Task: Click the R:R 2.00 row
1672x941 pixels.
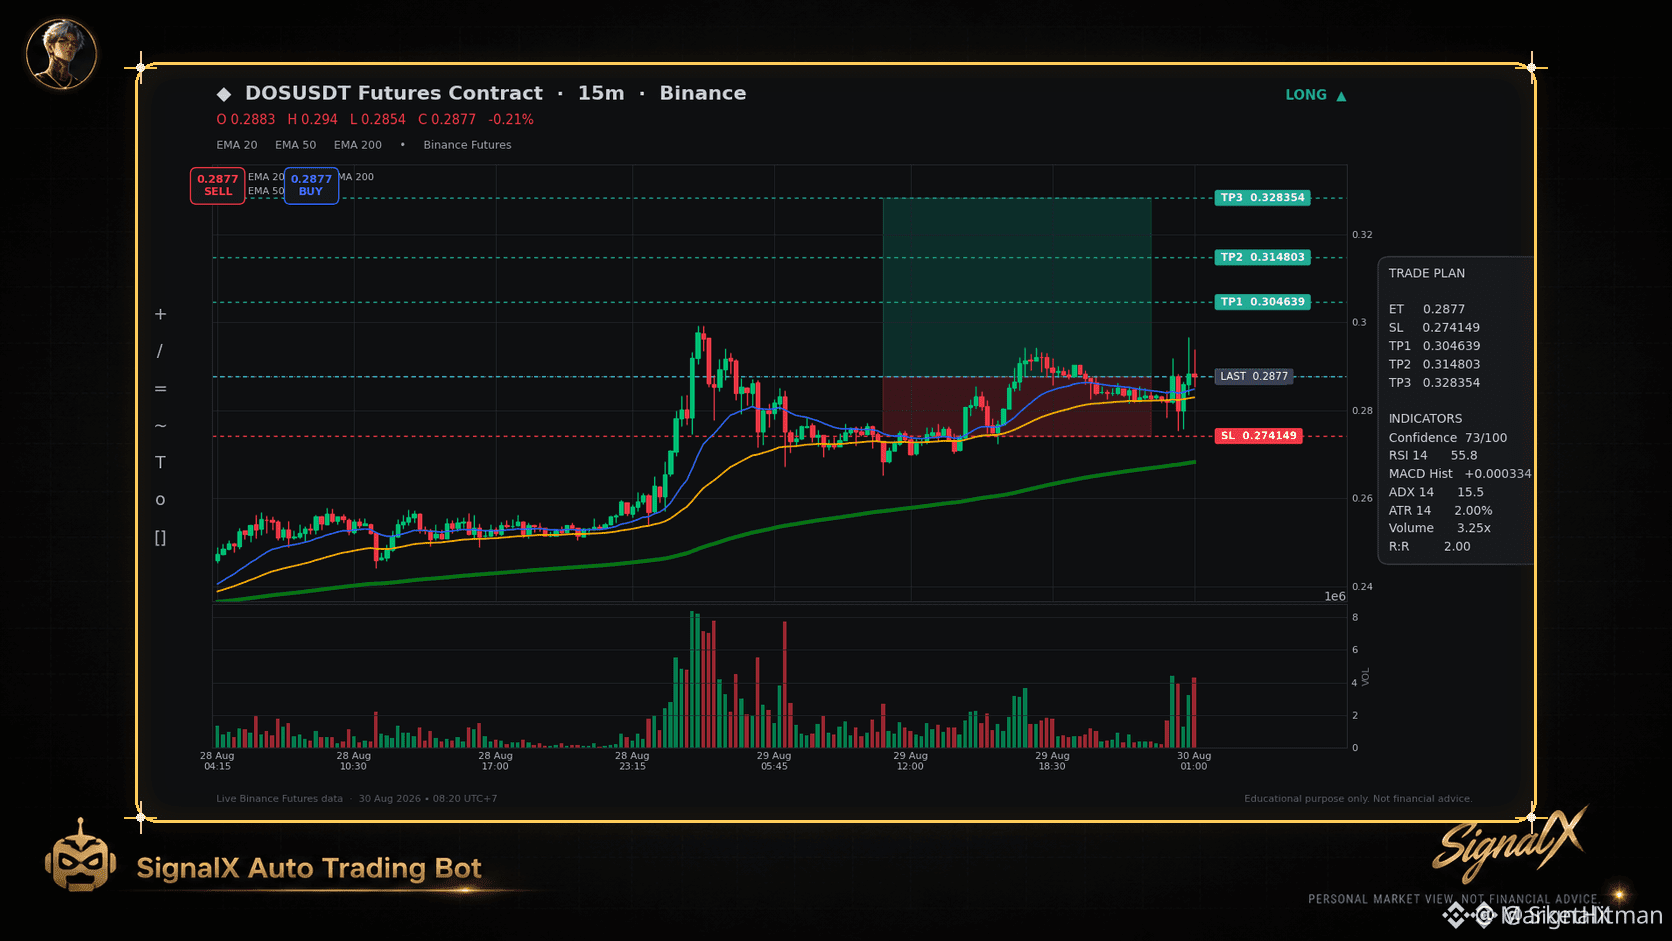Action: click(1430, 547)
